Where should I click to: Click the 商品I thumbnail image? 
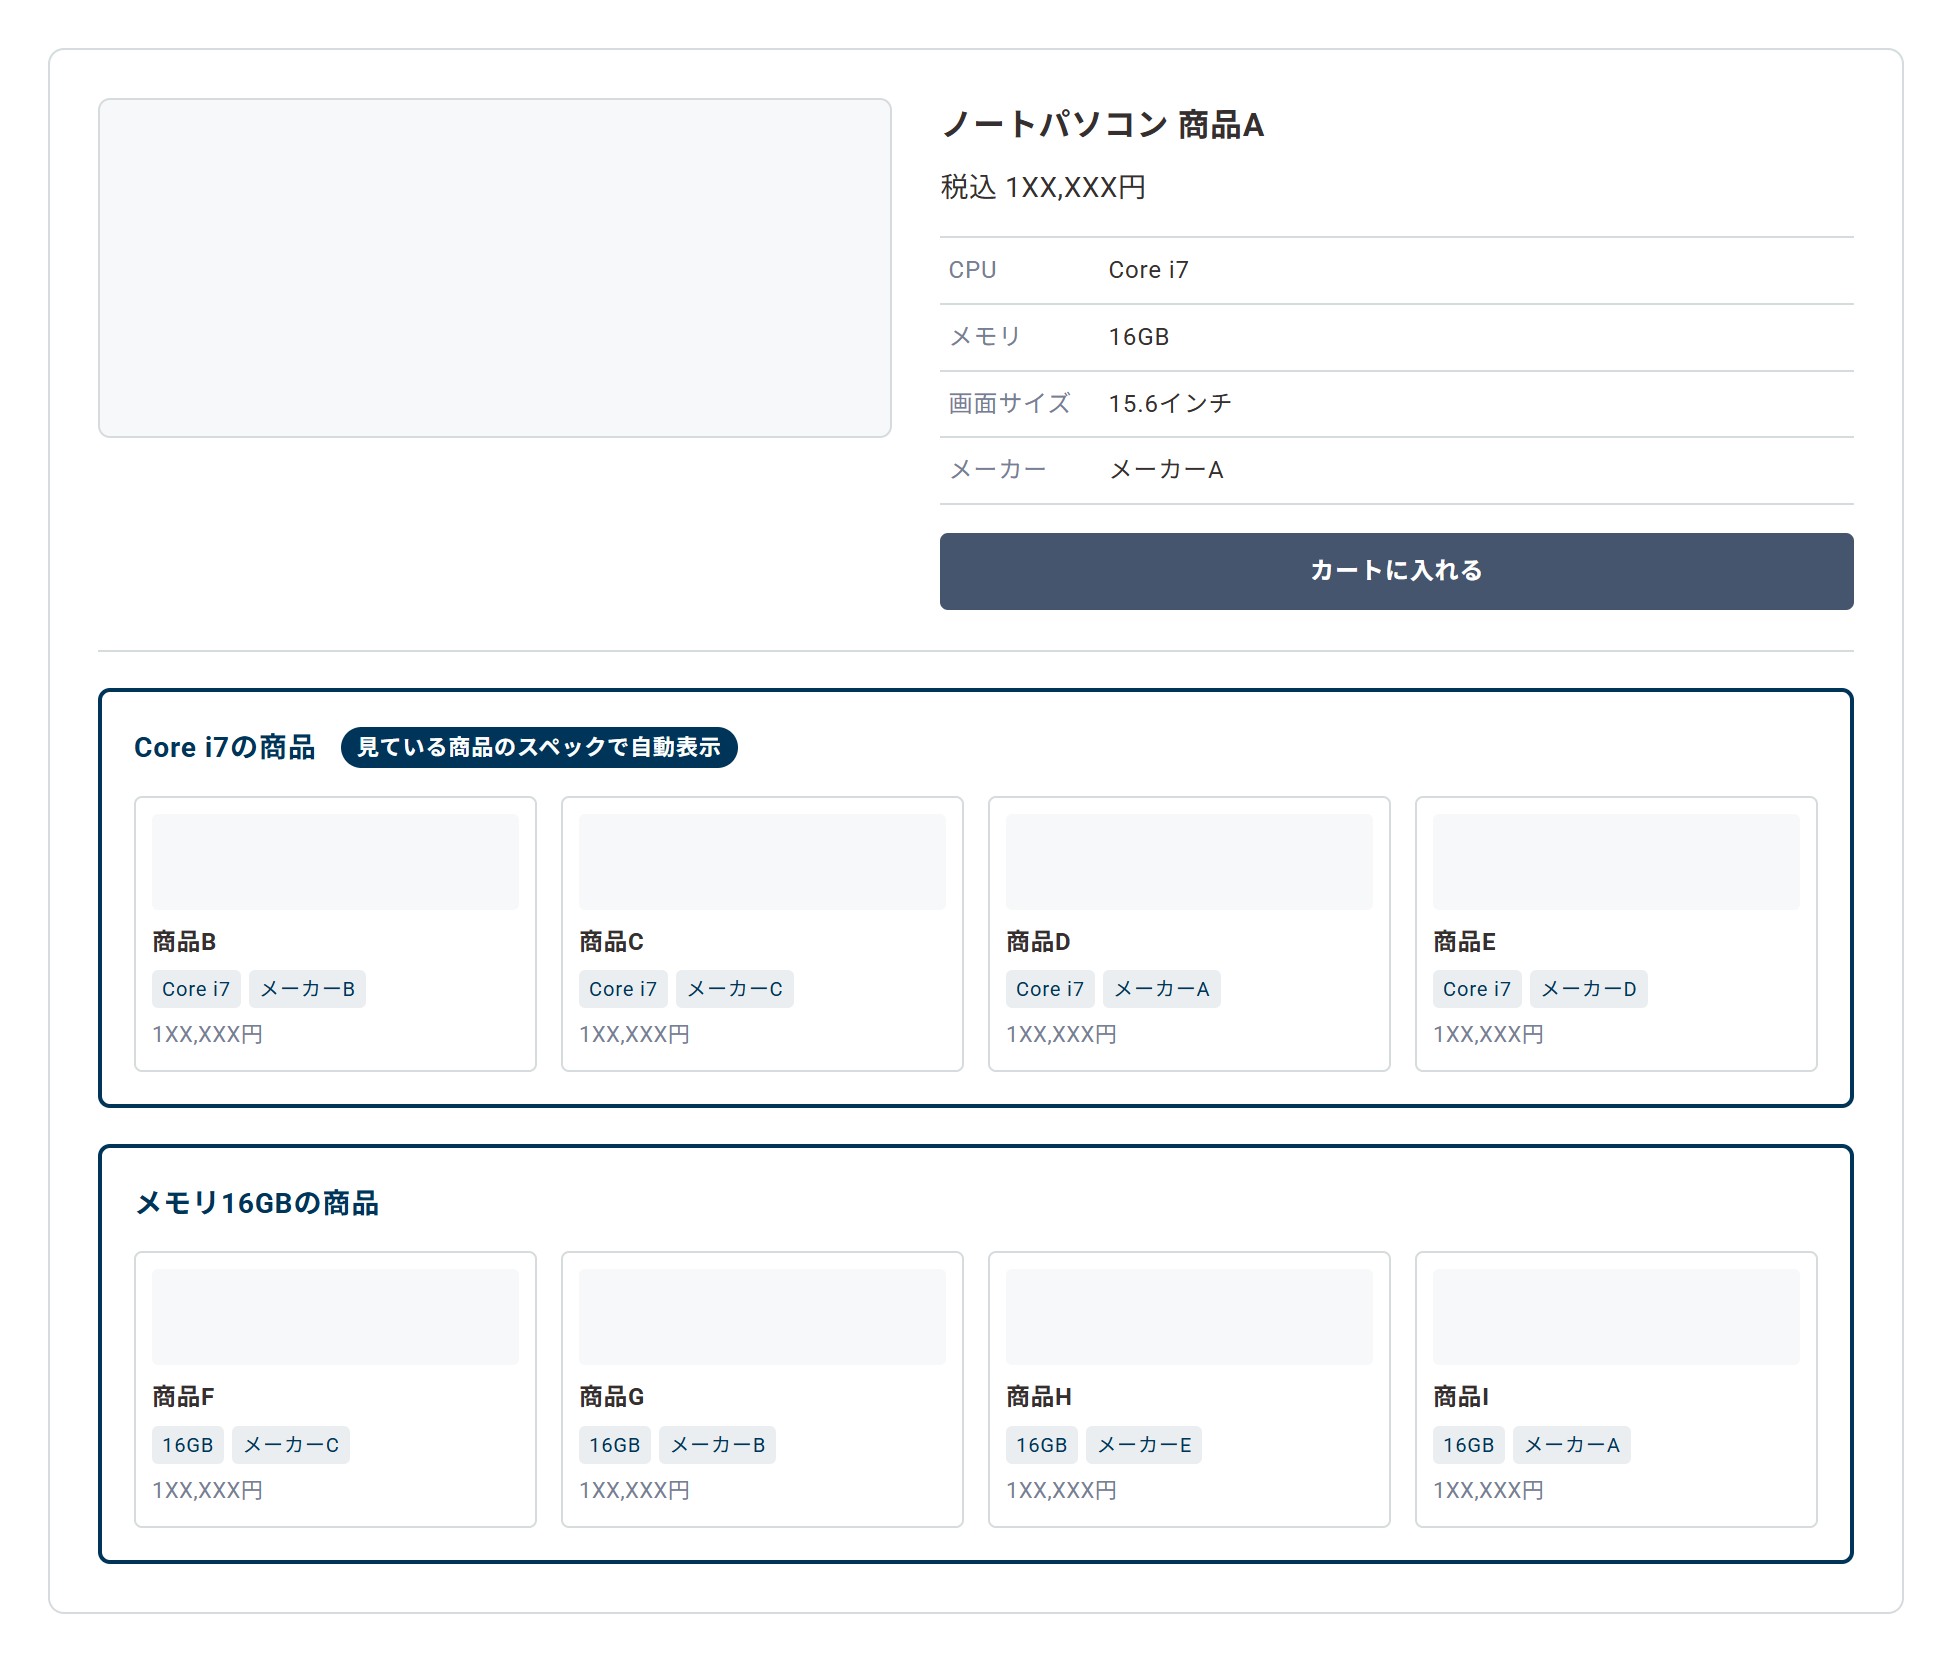(x=1616, y=1317)
